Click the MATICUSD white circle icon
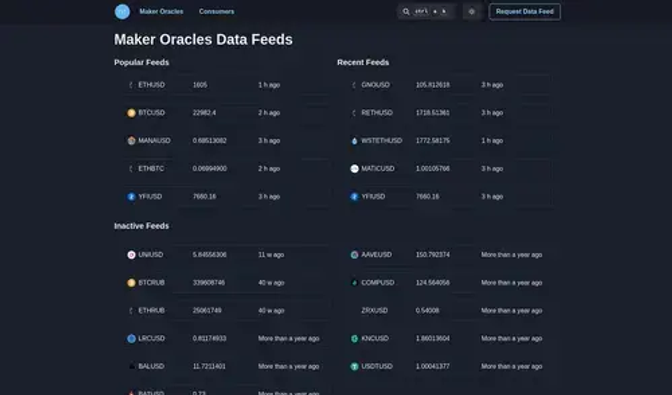 354,169
